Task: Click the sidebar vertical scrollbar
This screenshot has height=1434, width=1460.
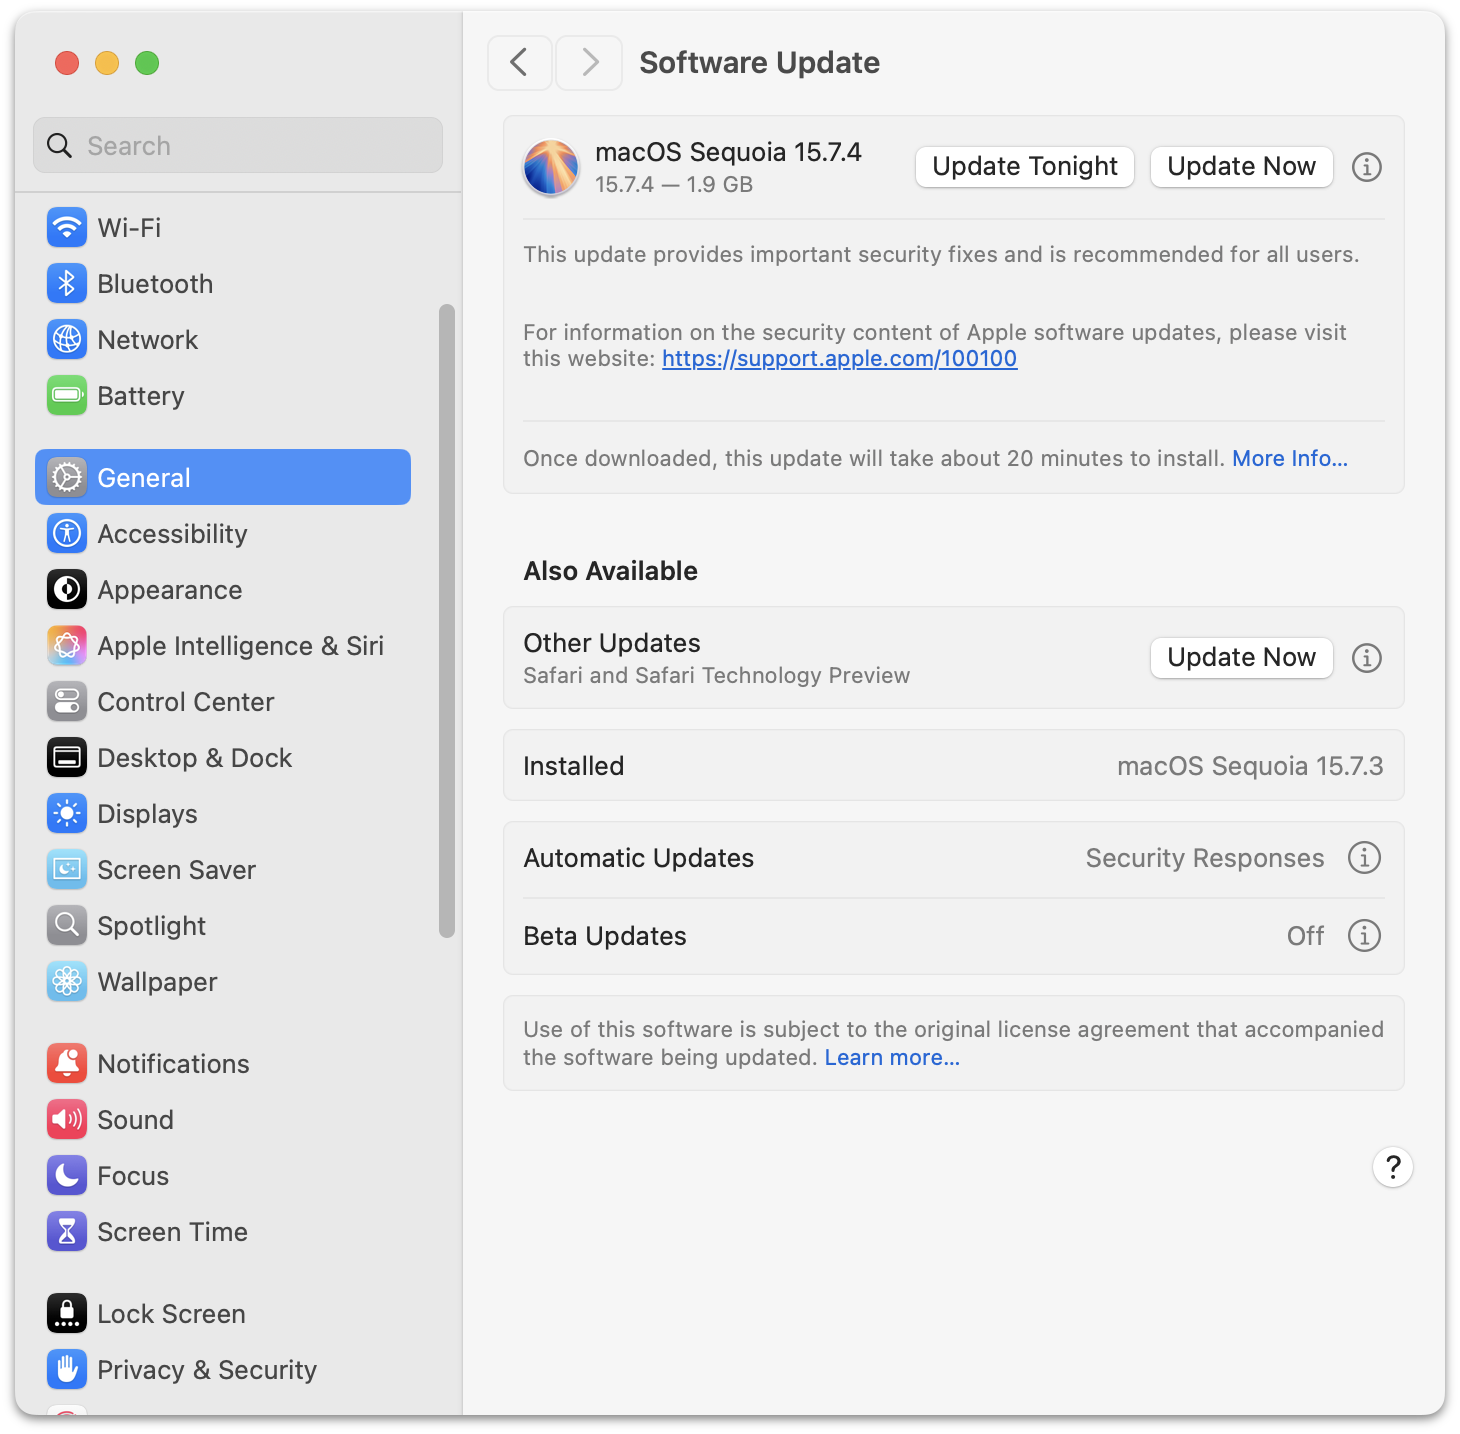Action: click(x=447, y=620)
